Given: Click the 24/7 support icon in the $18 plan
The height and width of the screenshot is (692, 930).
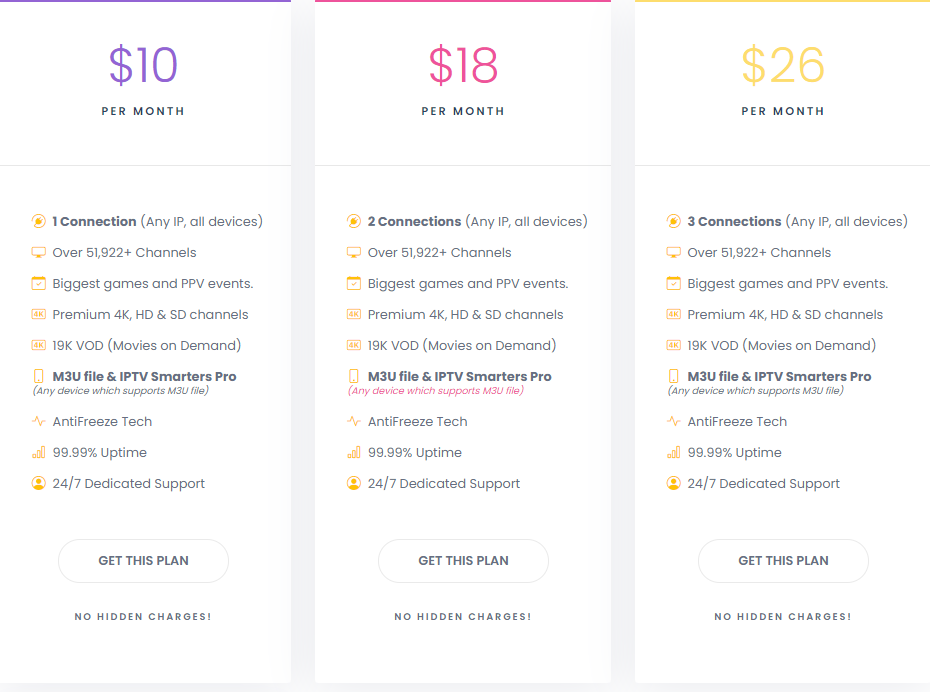Looking at the screenshot, I should 353,484.
